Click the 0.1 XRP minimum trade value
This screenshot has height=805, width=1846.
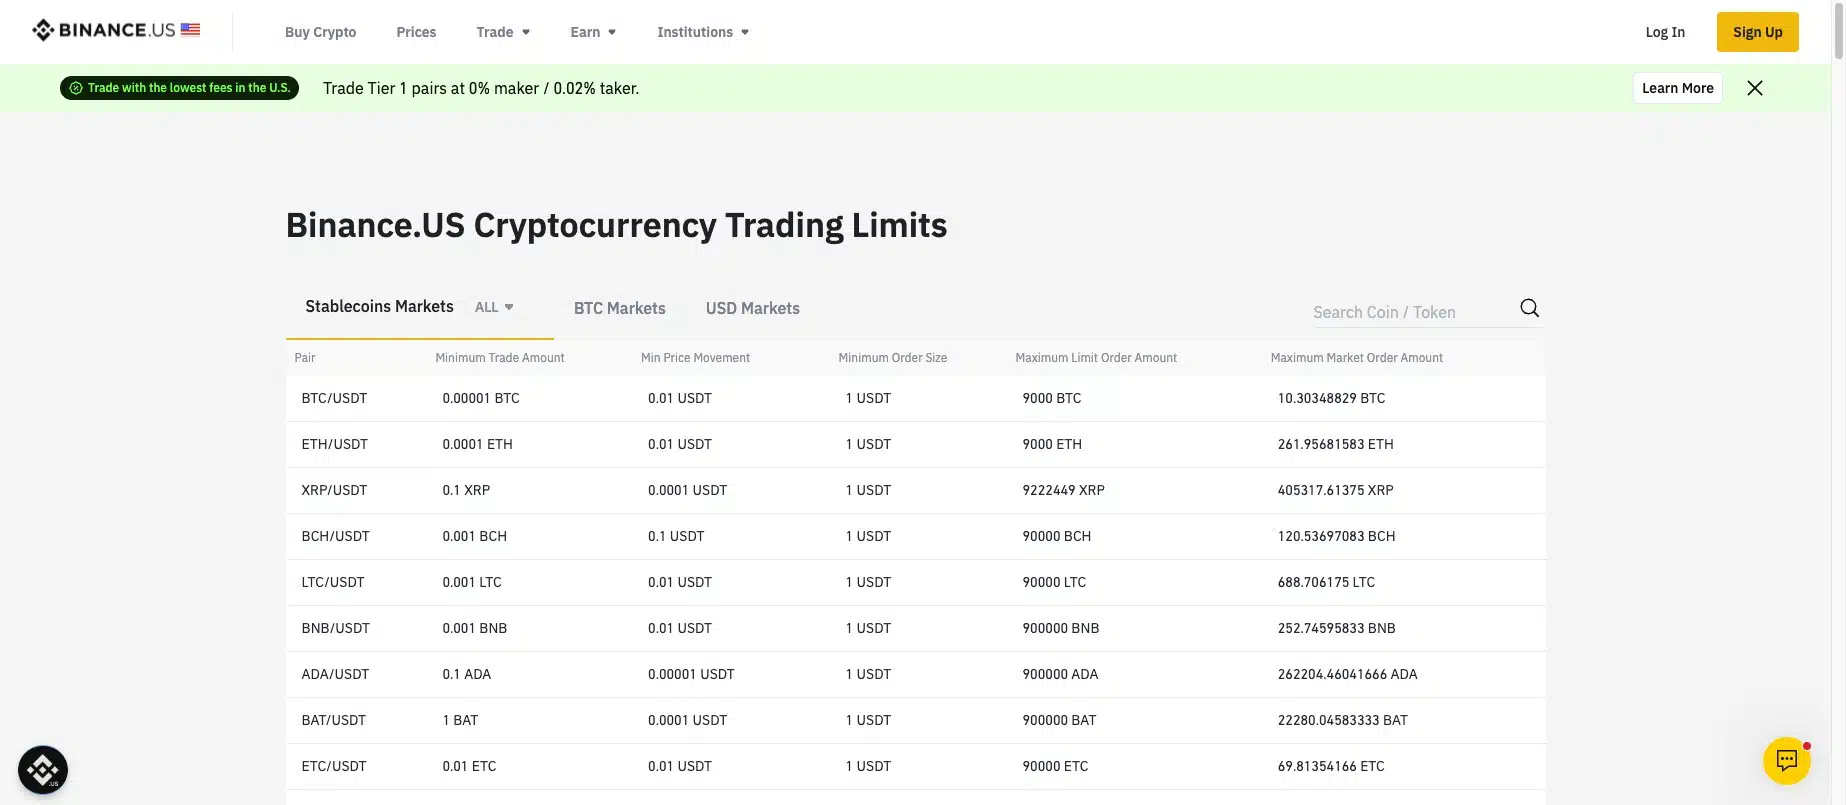(x=466, y=490)
